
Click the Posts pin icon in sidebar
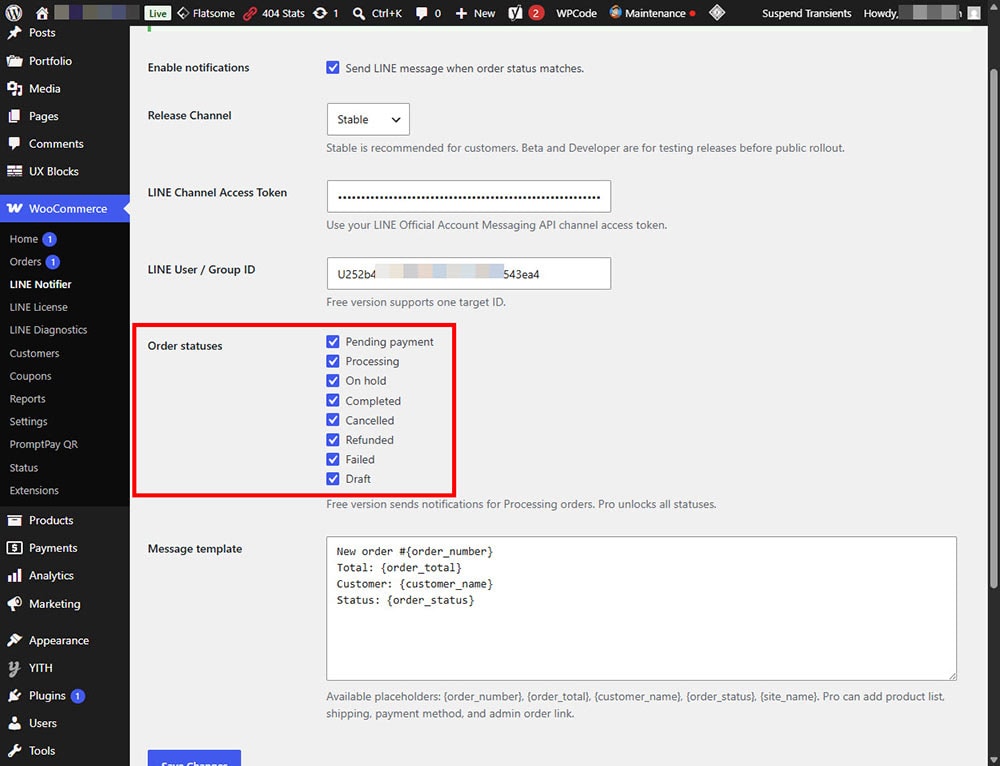pos(14,33)
